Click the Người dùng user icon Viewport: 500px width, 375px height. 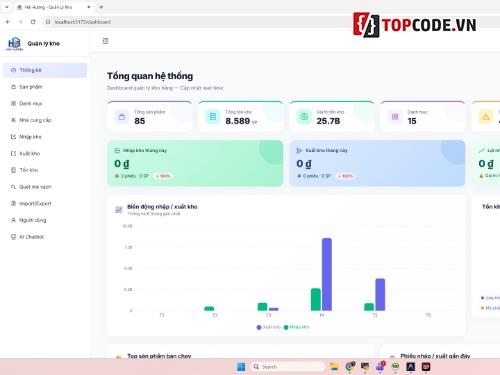coord(13,220)
